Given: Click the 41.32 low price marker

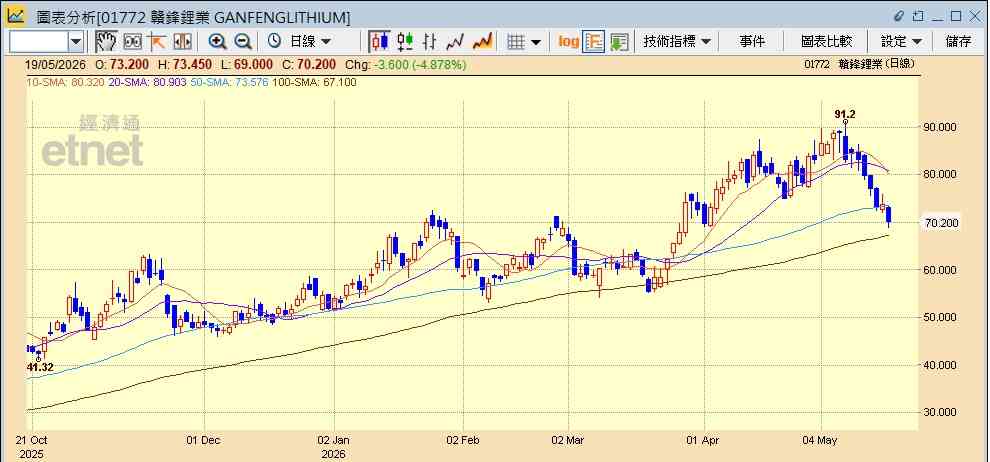Looking at the screenshot, I should pos(40,367).
